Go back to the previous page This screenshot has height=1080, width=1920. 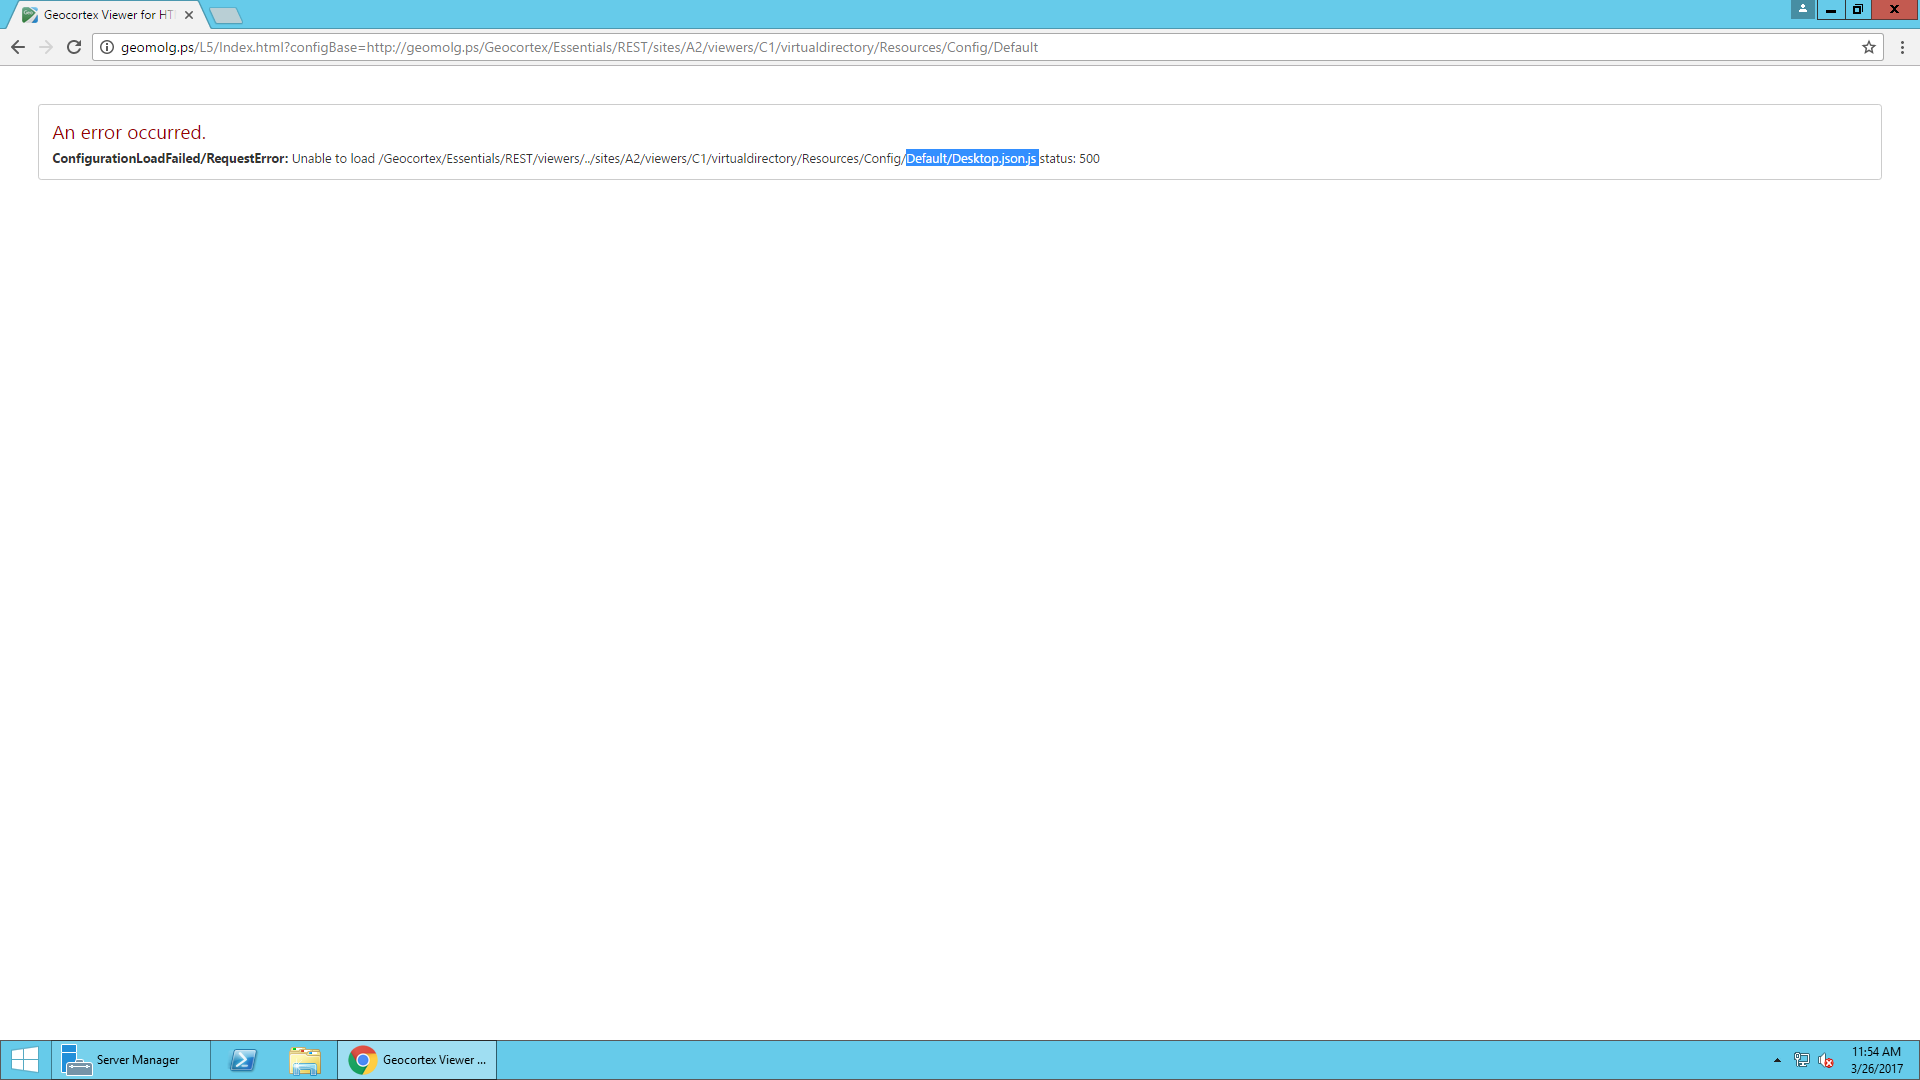(18, 47)
